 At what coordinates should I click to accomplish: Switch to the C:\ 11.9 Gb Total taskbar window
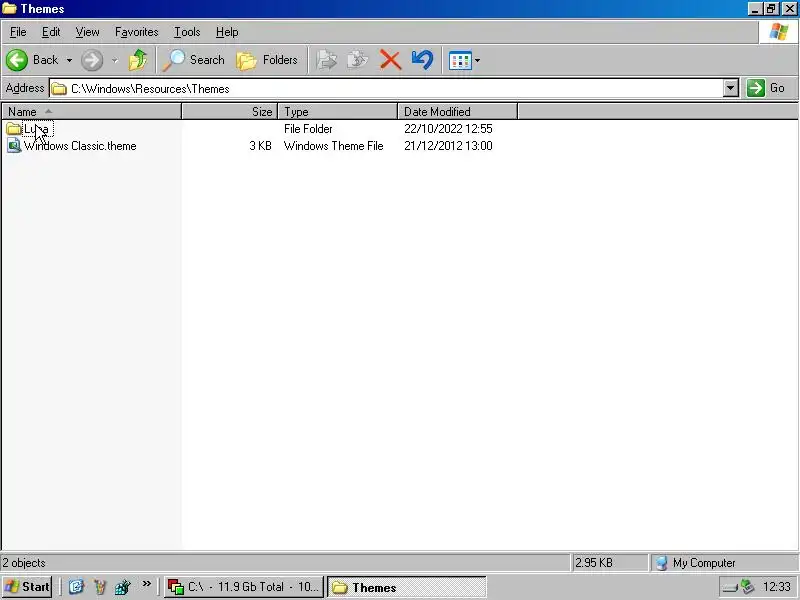click(x=244, y=587)
